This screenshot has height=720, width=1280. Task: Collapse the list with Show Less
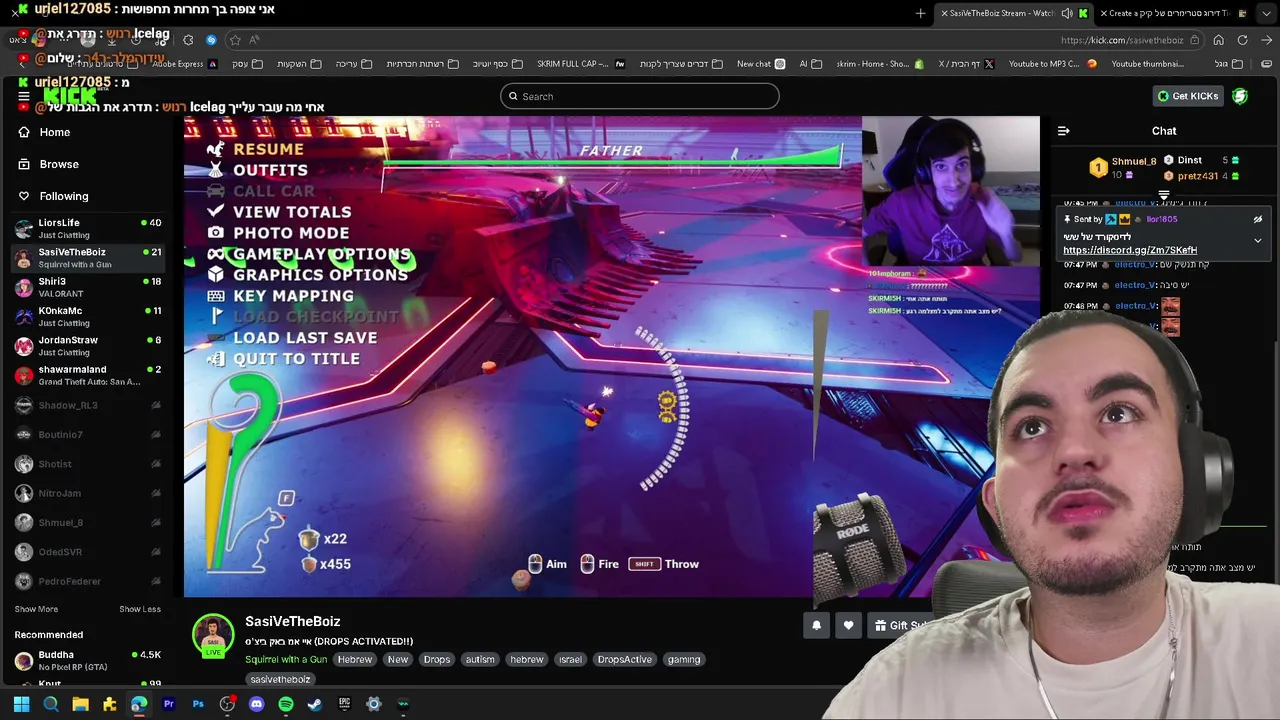(x=140, y=609)
